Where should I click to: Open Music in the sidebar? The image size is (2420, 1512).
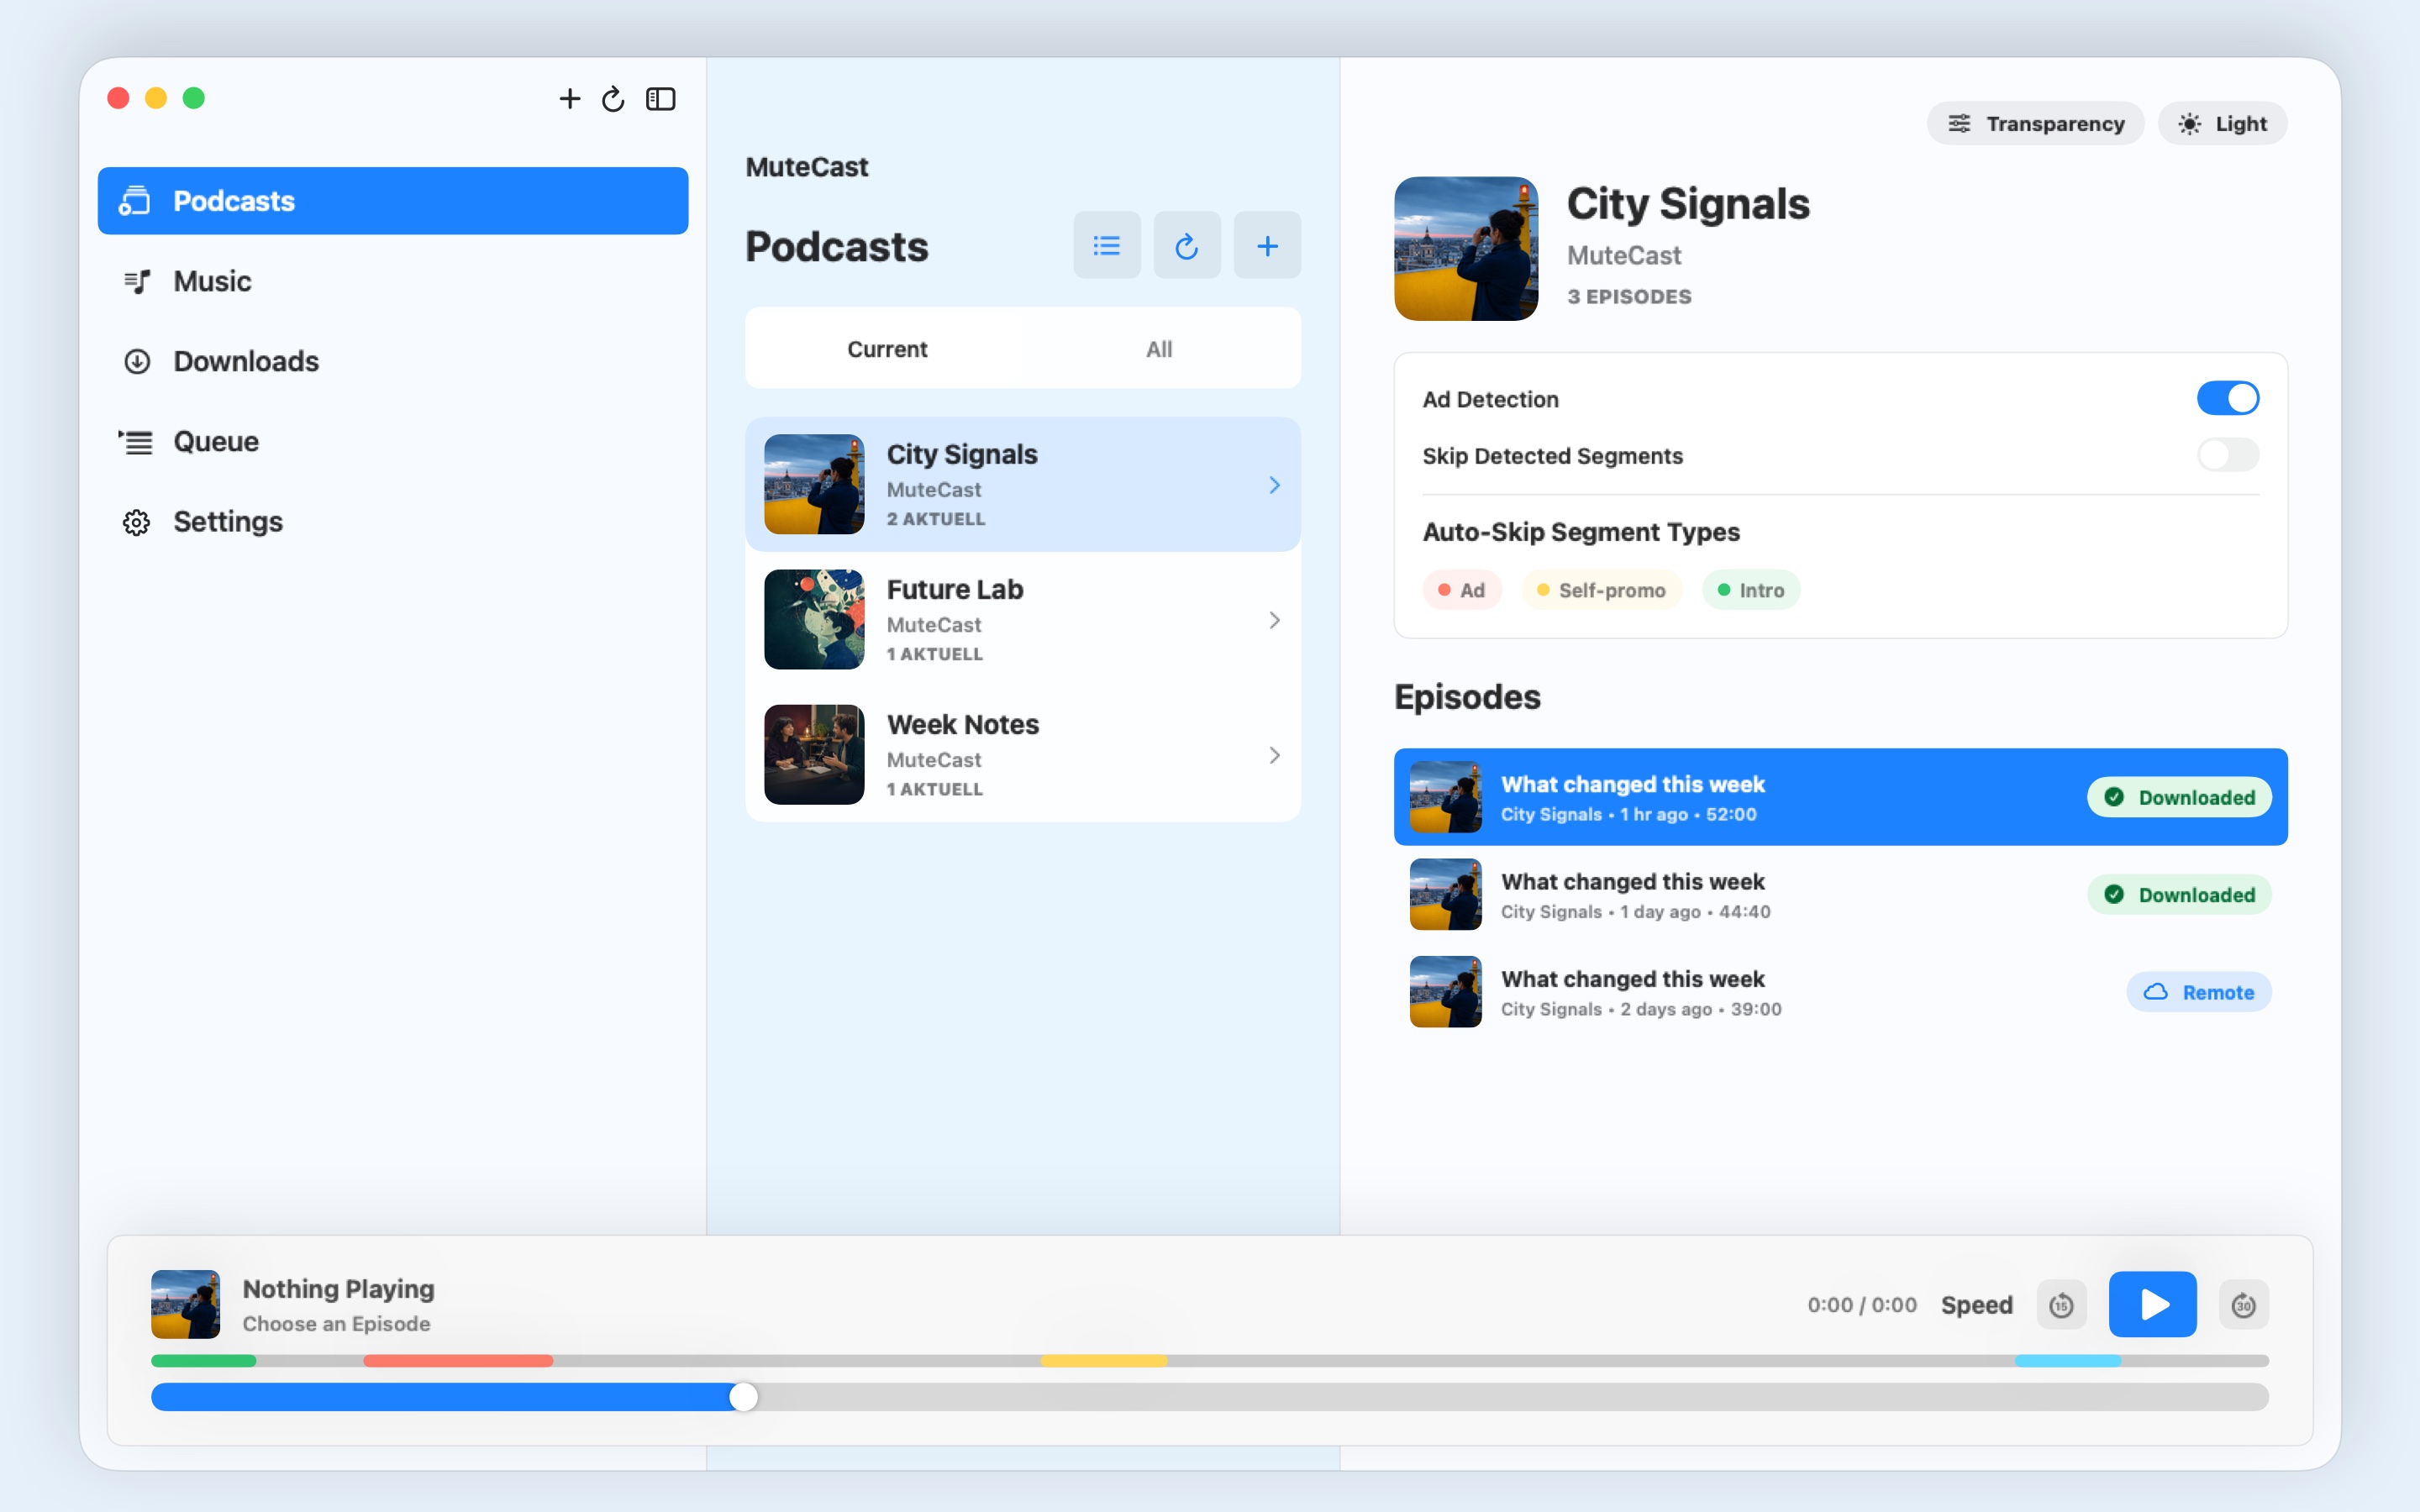(x=393, y=281)
